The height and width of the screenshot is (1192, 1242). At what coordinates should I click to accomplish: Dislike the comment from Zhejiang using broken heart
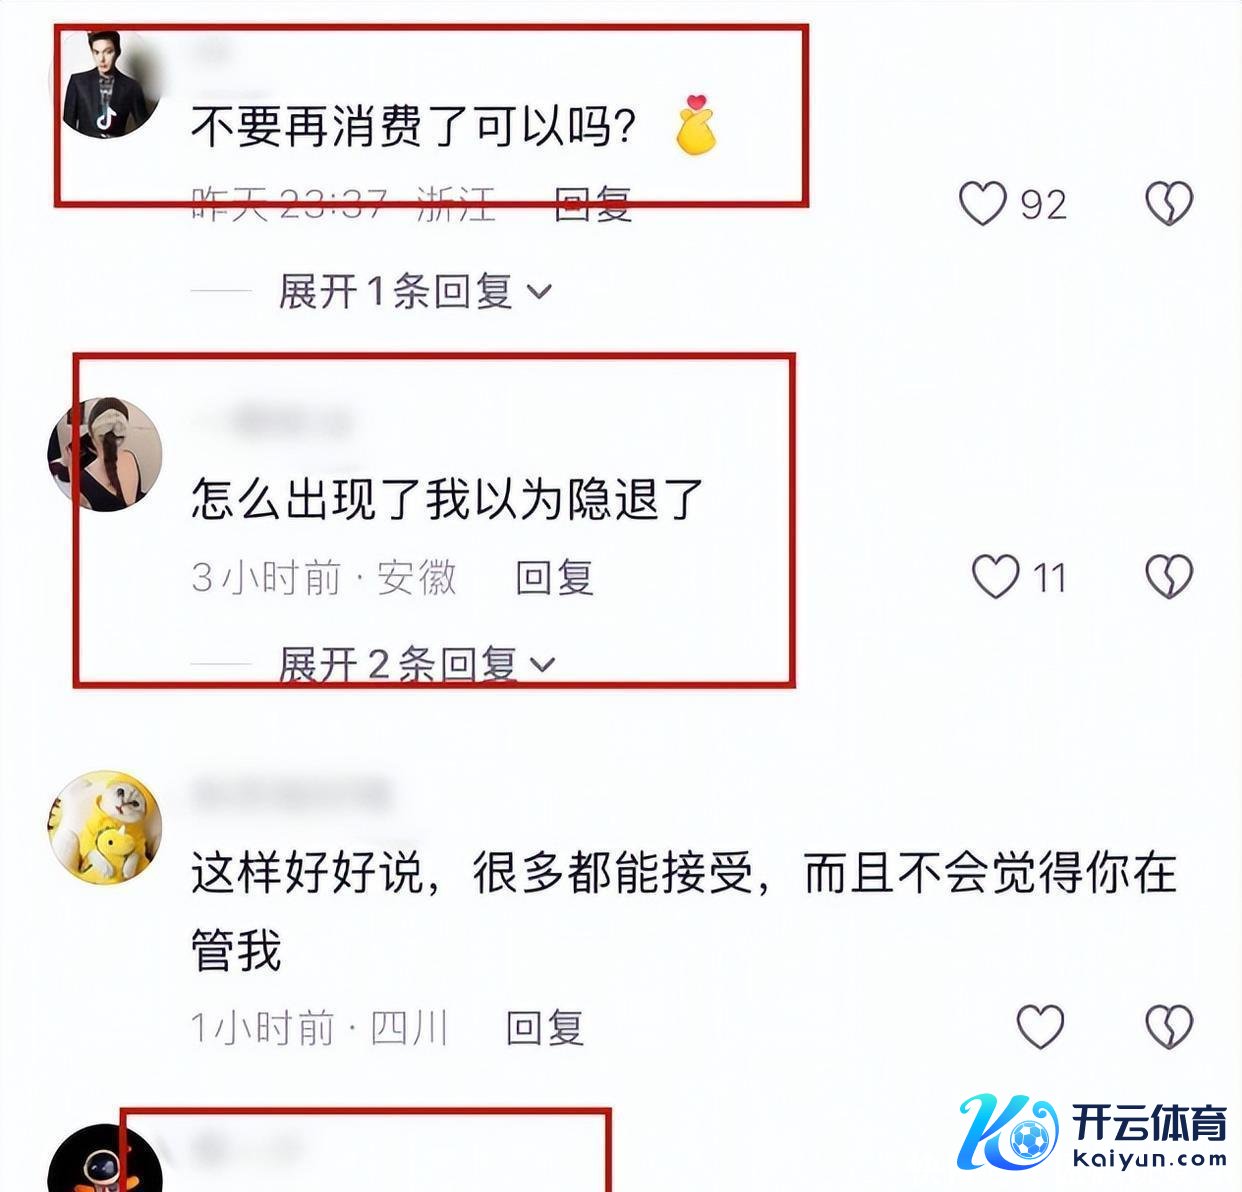click(1169, 204)
